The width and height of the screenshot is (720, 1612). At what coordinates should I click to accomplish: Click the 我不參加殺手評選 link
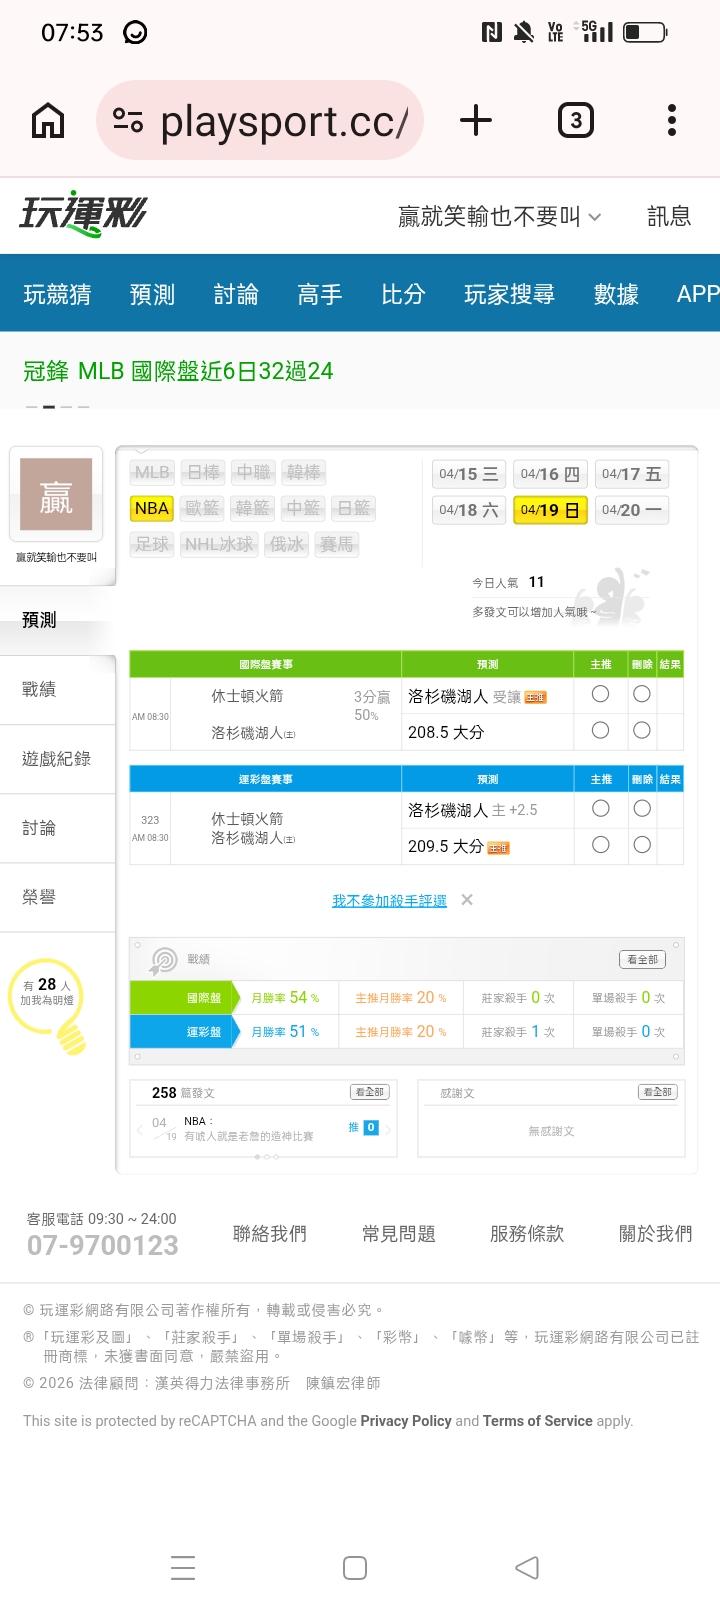389,901
